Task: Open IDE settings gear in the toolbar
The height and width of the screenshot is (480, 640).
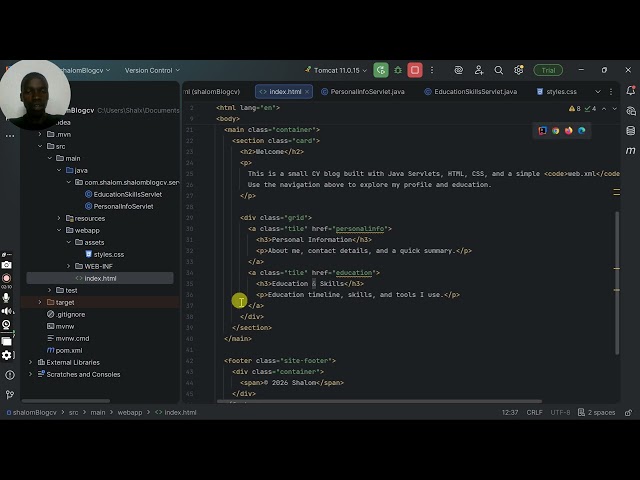Action: (518, 70)
